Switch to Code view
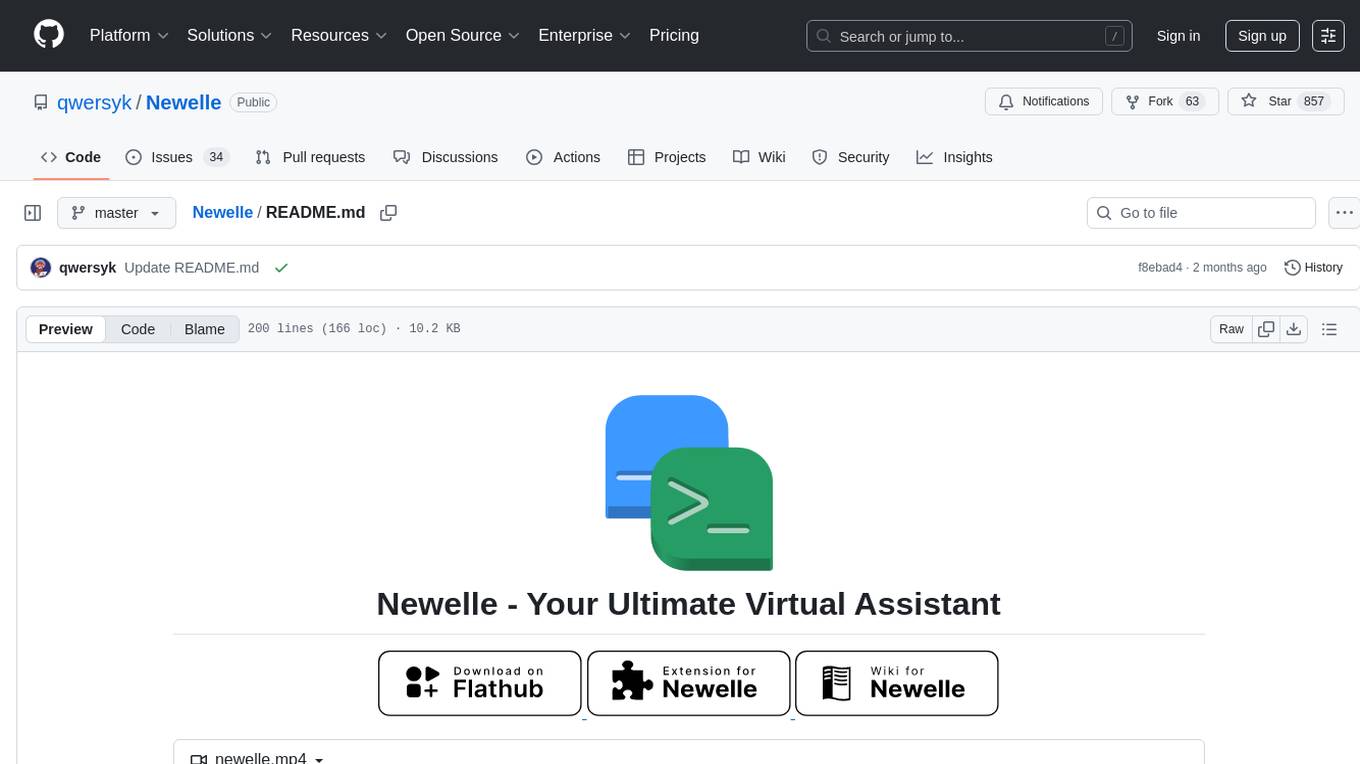Screen dimensions: 1360x764 (138, 329)
